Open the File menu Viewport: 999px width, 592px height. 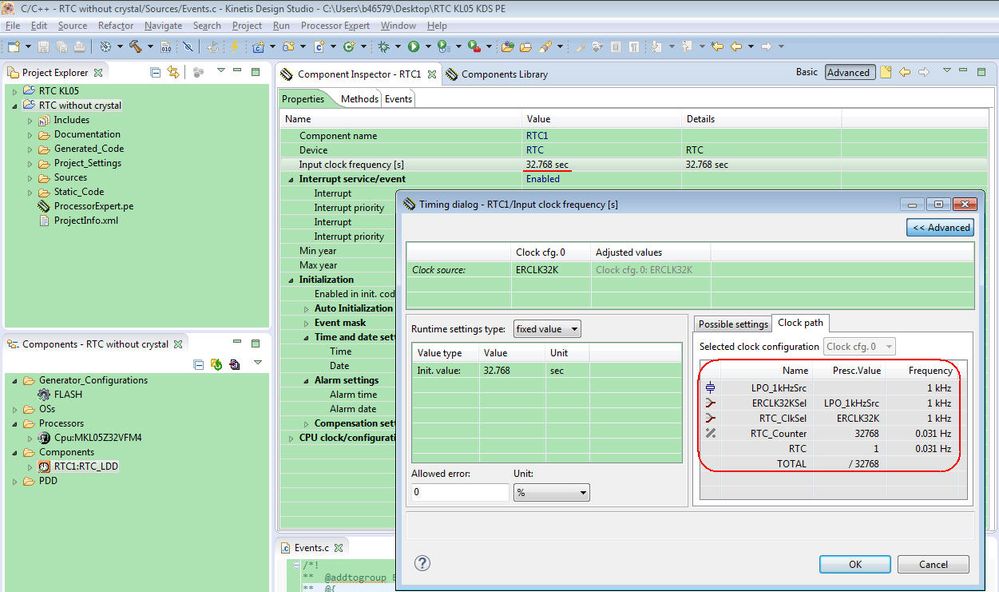pos(13,25)
